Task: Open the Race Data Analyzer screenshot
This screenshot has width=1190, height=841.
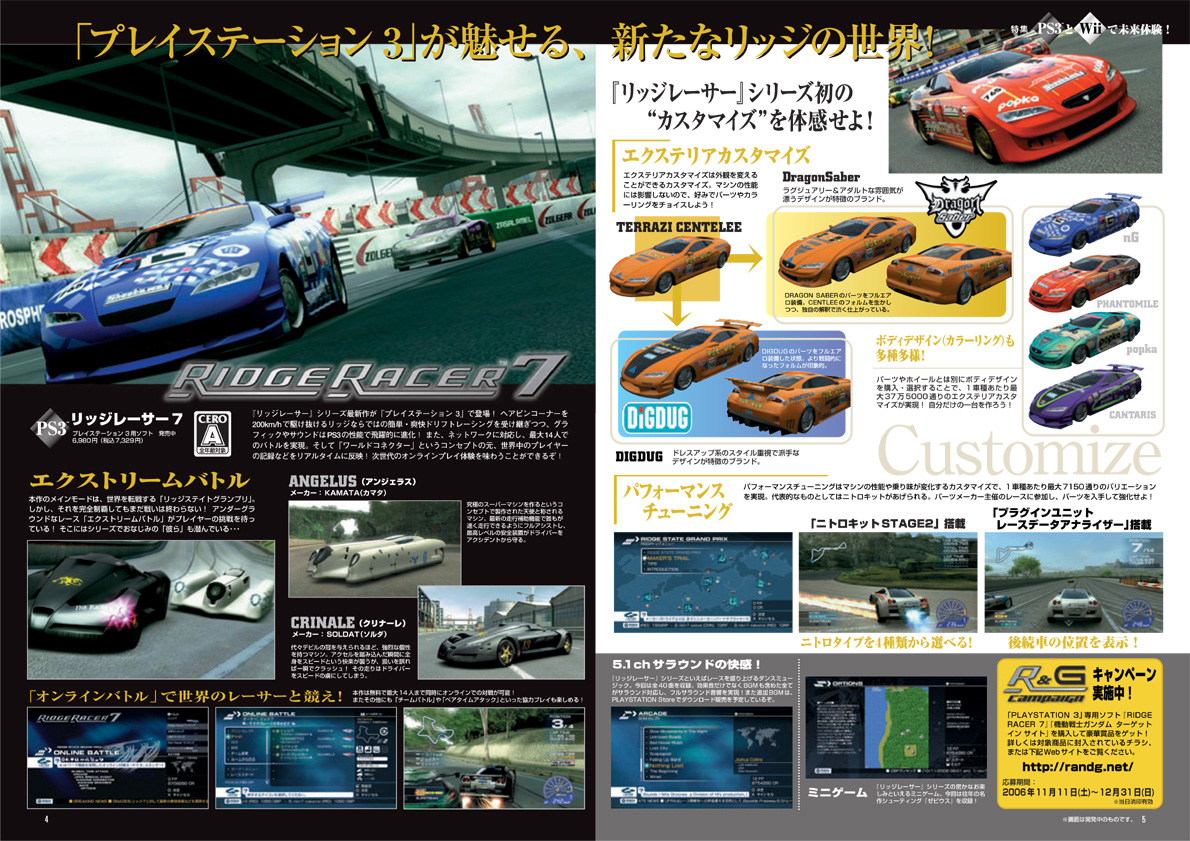Action: pos(1074,581)
